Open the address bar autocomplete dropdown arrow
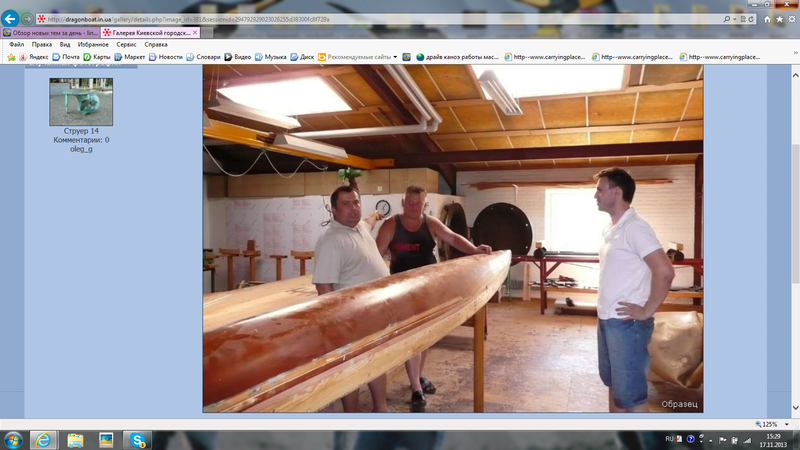 (735, 19)
